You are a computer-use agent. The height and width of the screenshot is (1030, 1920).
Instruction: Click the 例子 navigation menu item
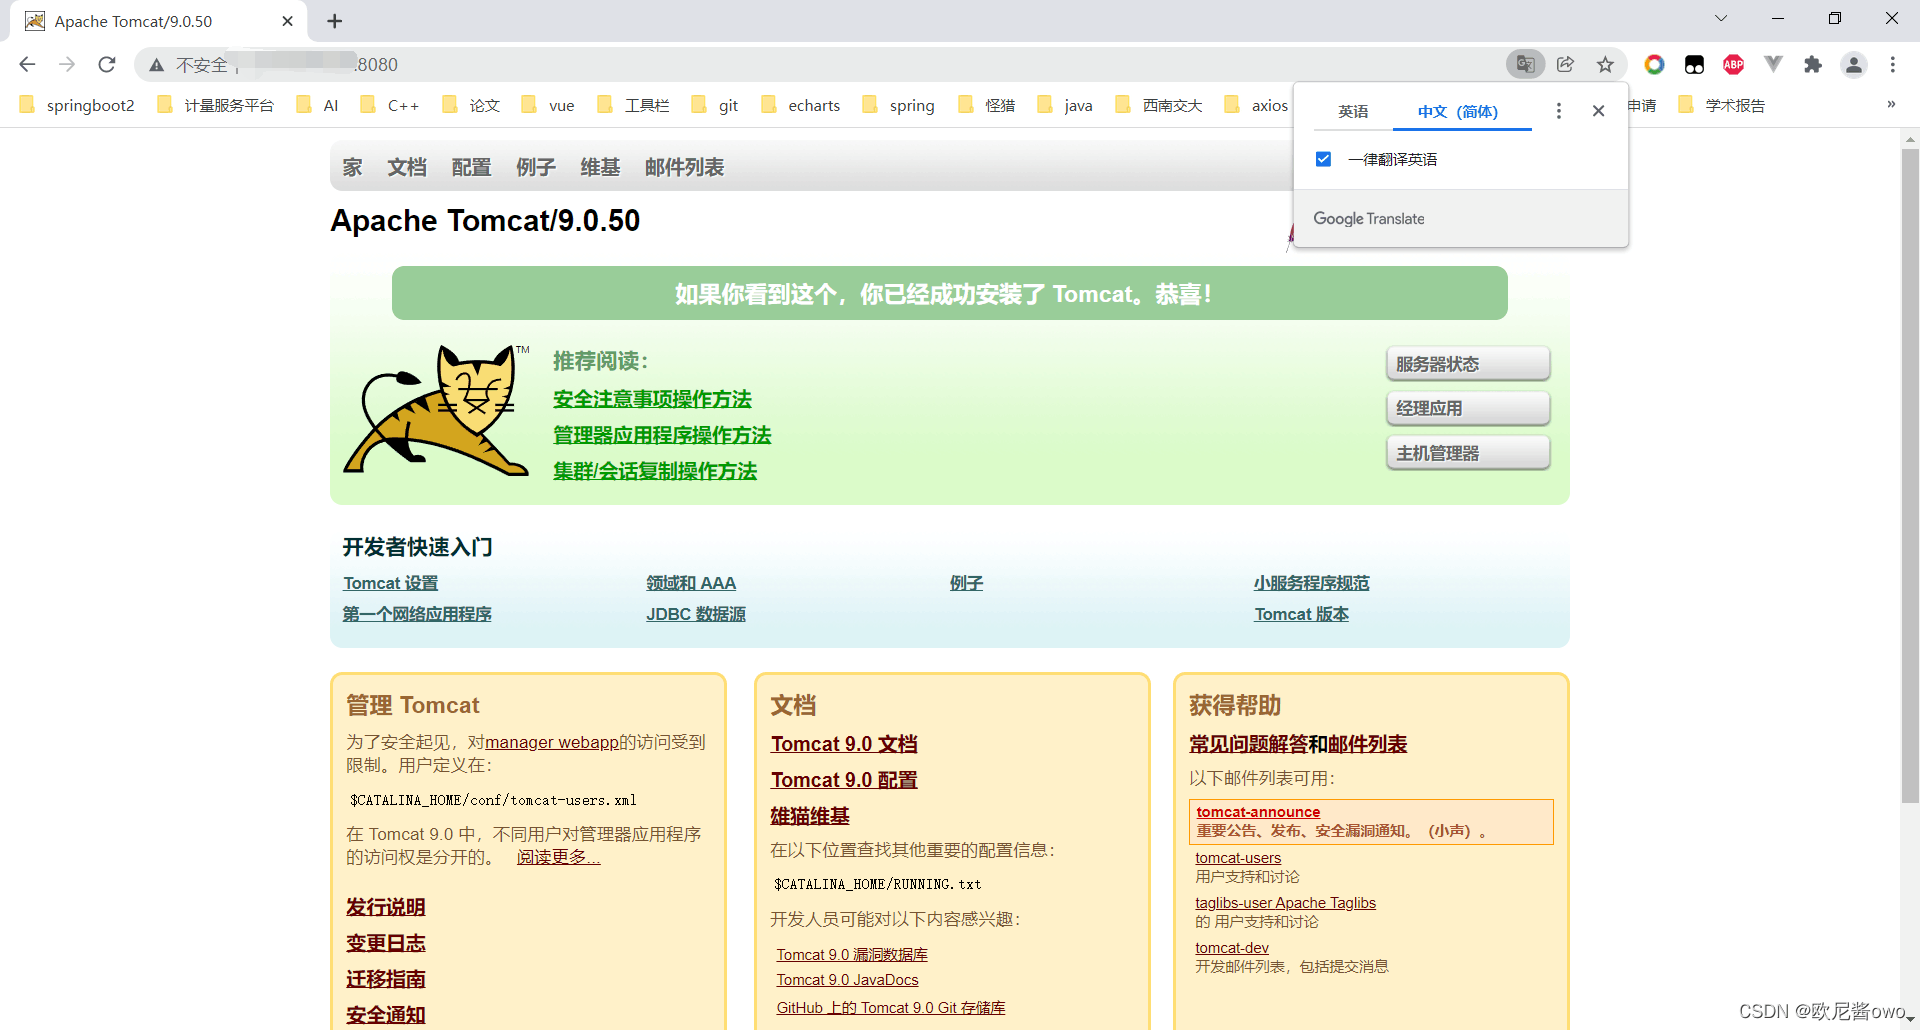click(536, 167)
